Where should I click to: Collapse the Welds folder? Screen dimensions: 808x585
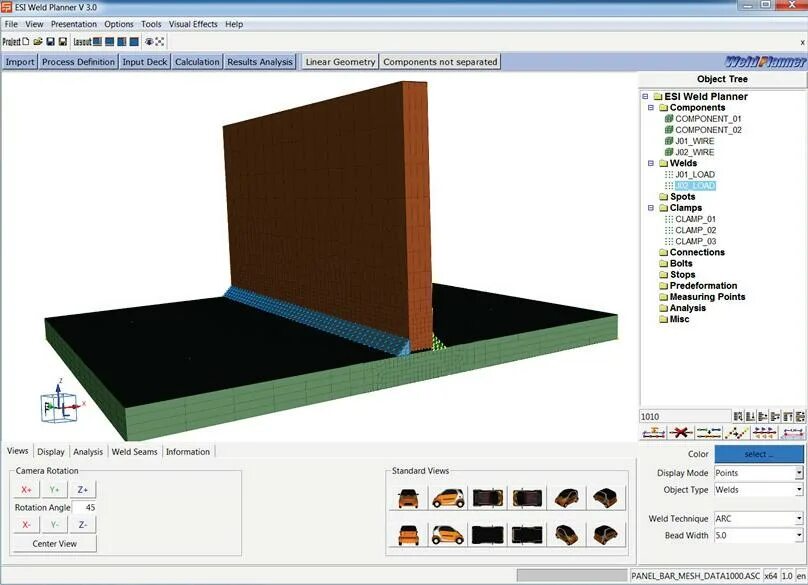tap(651, 163)
